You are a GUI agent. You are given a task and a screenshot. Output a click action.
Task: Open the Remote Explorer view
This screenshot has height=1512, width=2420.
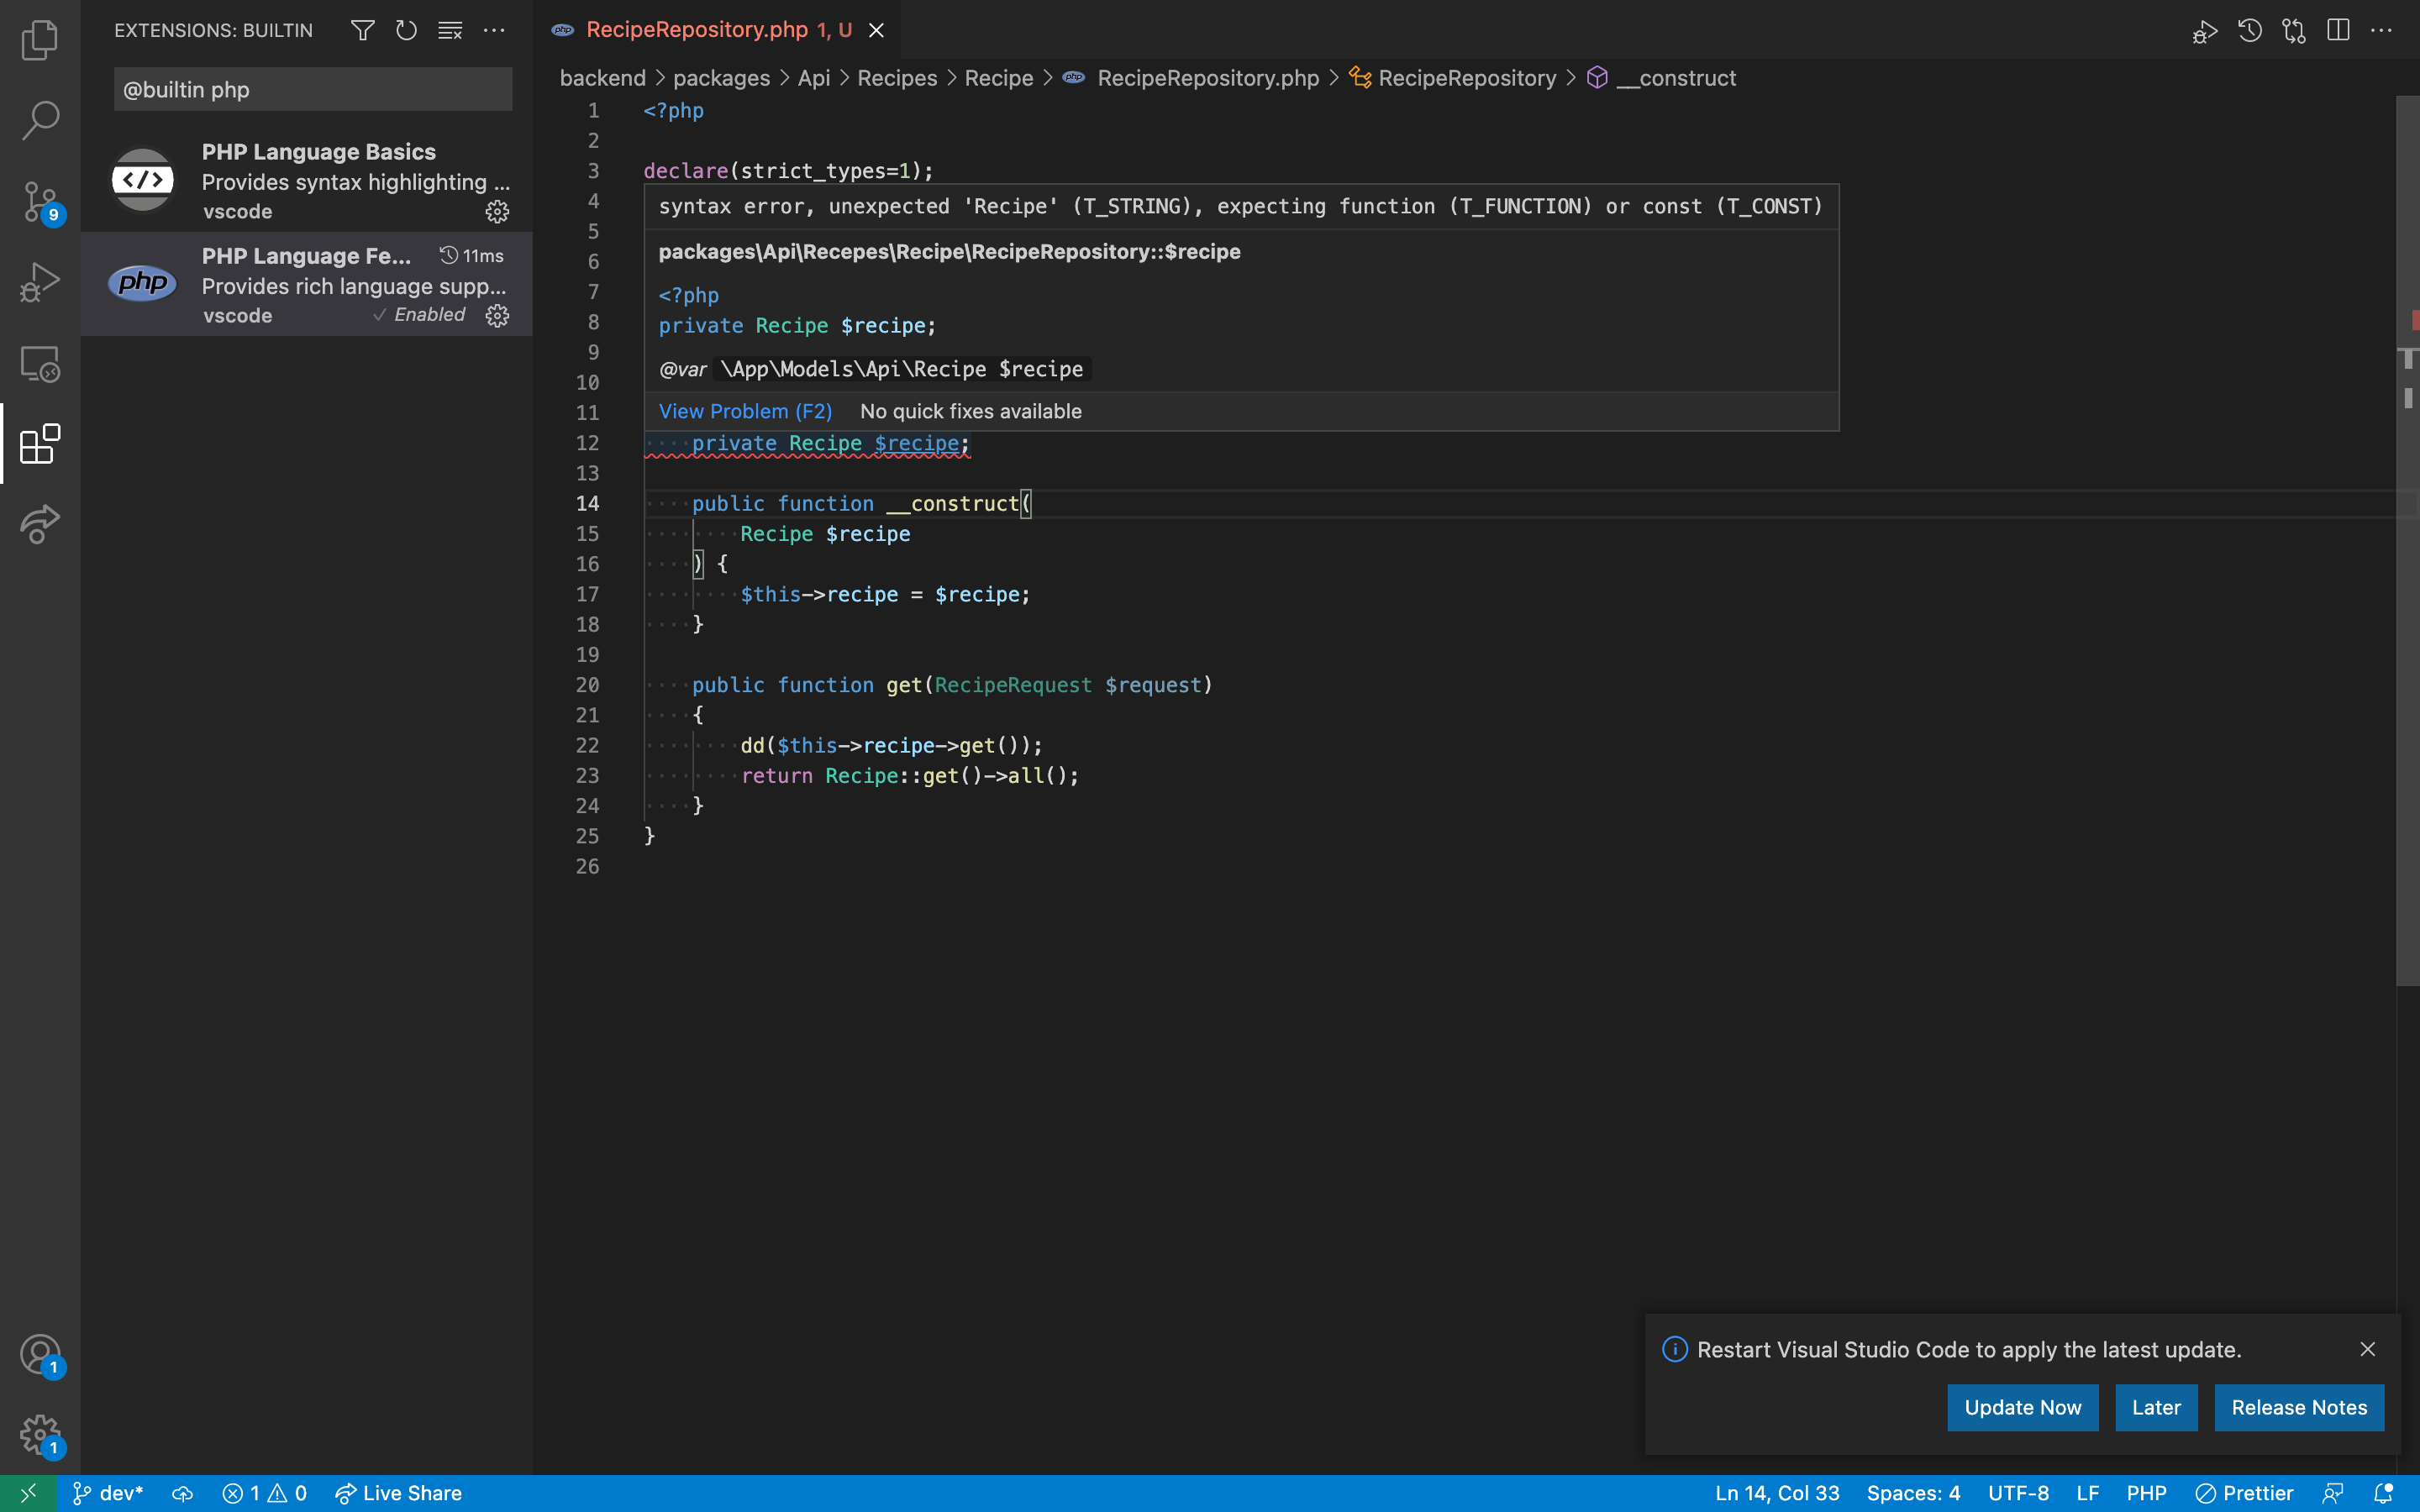point(40,363)
